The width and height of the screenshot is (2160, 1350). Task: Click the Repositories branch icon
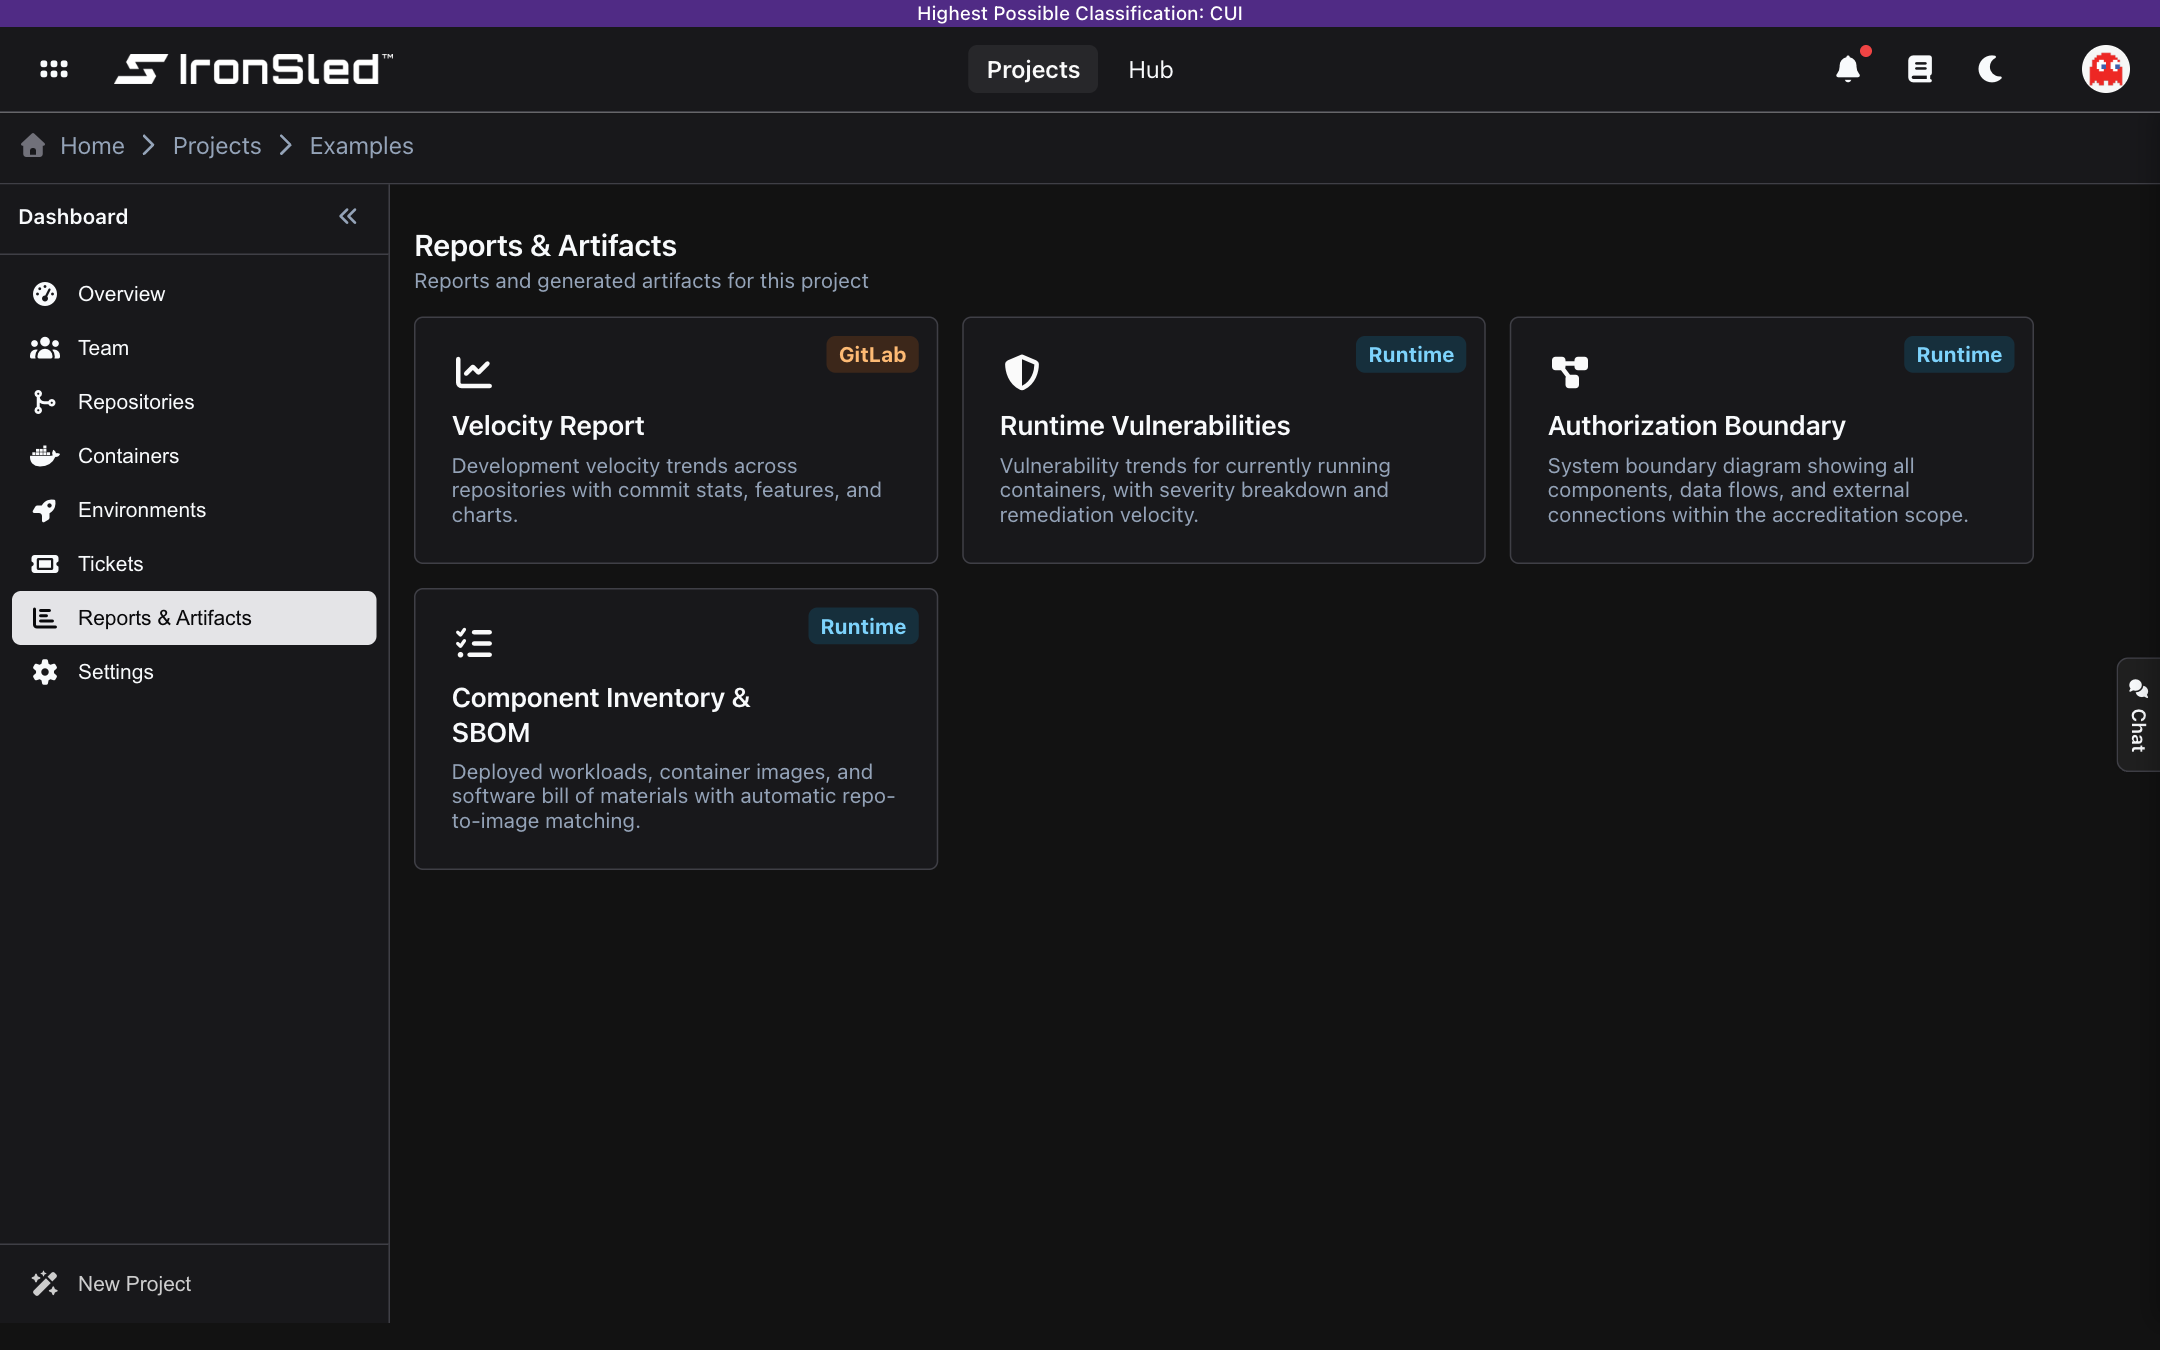45,402
